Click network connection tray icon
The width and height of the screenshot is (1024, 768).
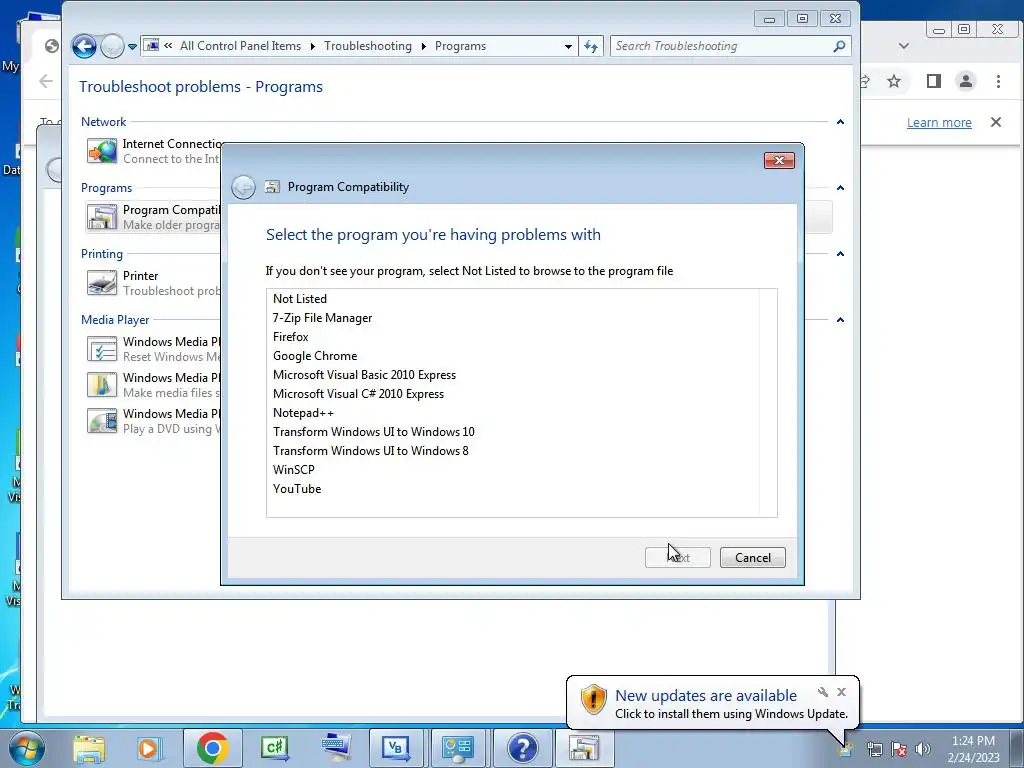click(x=874, y=748)
